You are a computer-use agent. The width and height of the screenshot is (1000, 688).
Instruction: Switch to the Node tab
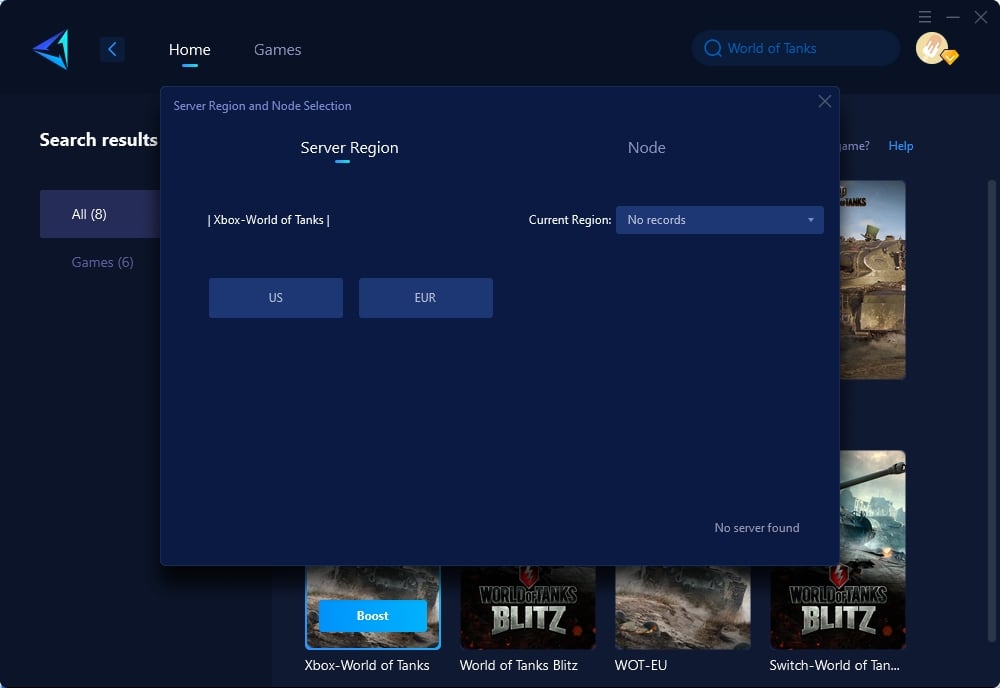(647, 147)
